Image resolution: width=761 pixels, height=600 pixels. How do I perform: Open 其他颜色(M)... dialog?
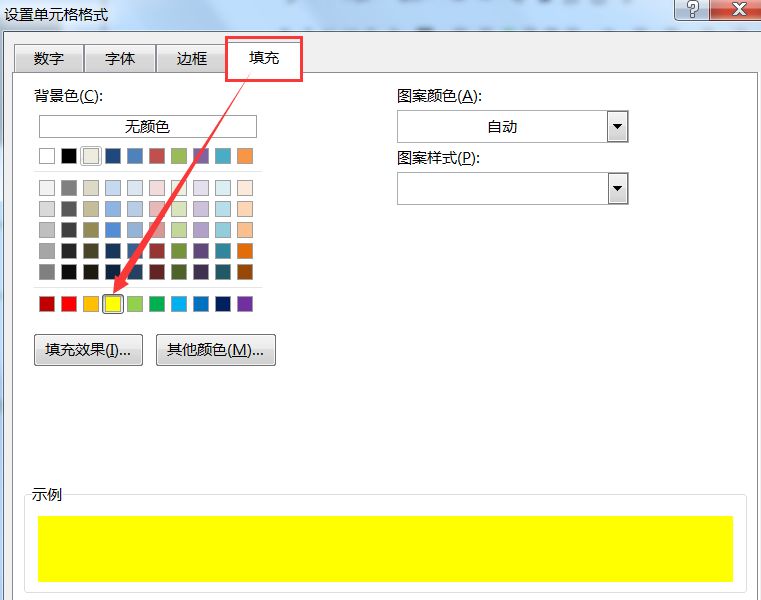(x=215, y=350)
